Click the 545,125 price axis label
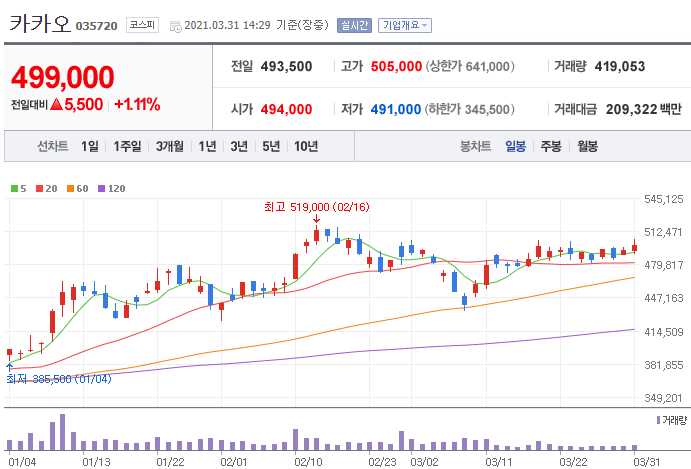This screenshot has width=691, height=469. click(664, 199)
